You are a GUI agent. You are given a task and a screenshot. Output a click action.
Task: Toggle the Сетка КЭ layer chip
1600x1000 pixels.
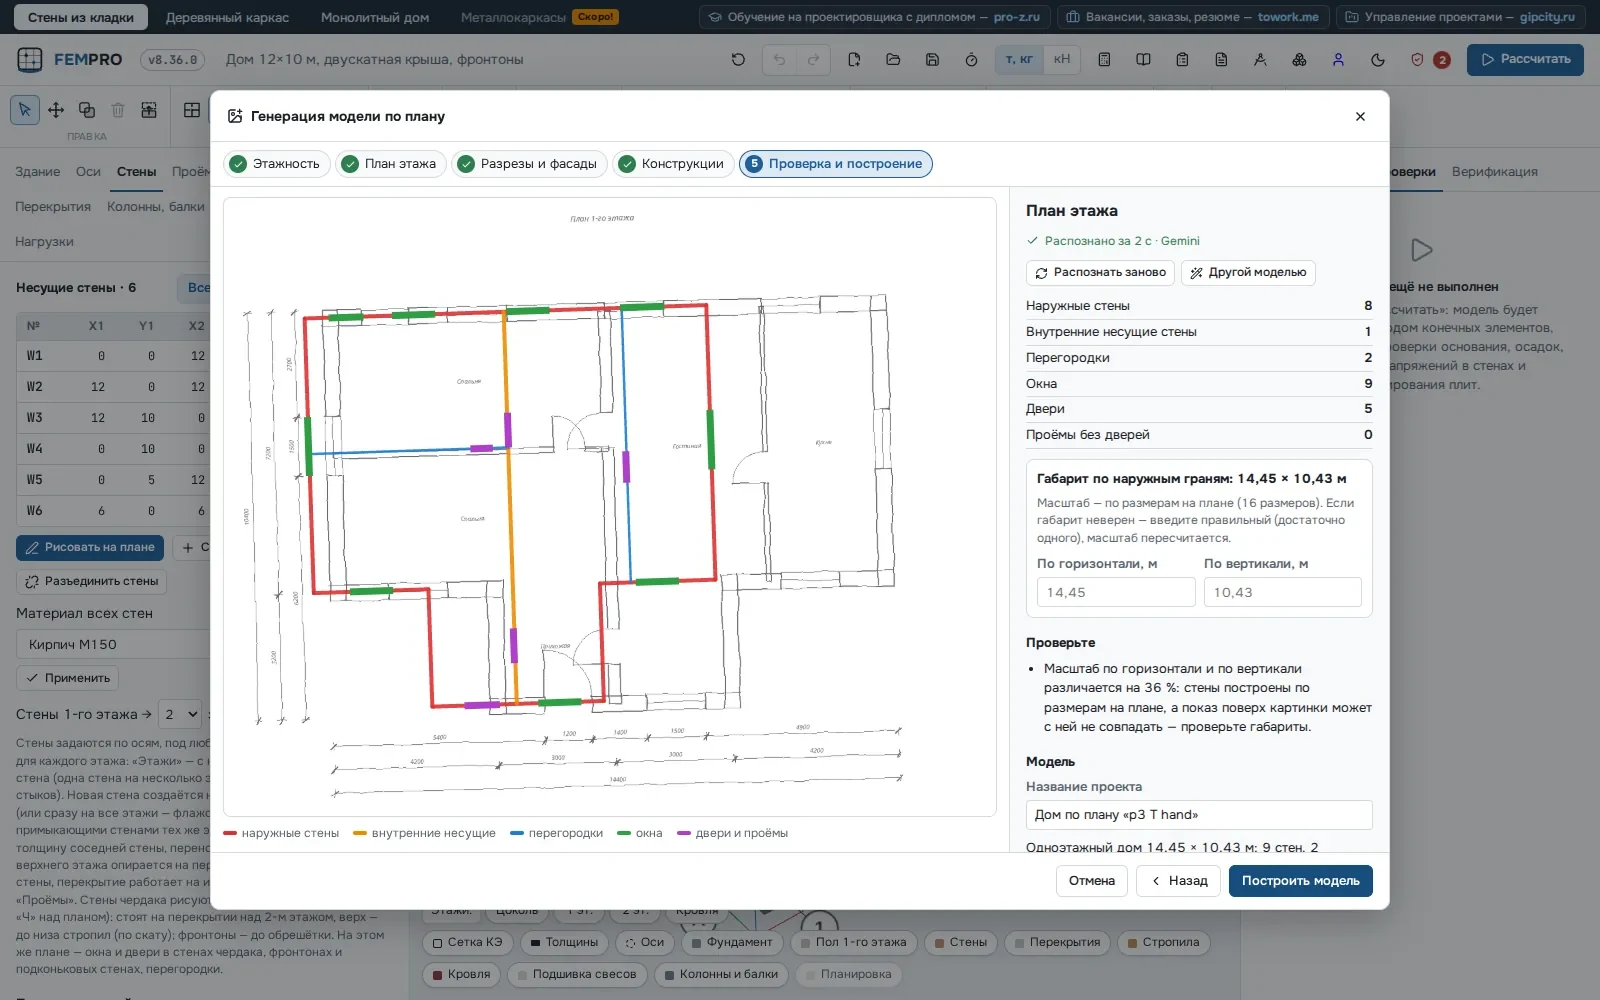click(x=468, y=942)
